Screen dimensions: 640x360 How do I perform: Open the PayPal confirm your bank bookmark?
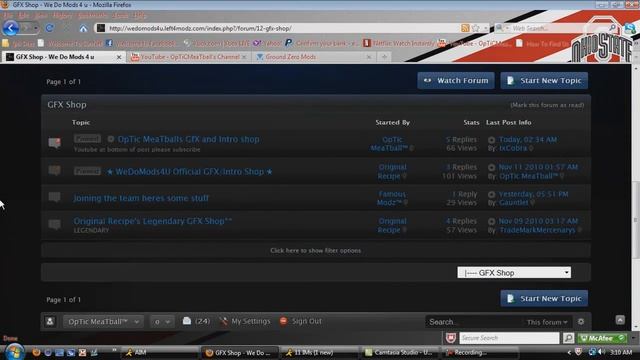322,43
